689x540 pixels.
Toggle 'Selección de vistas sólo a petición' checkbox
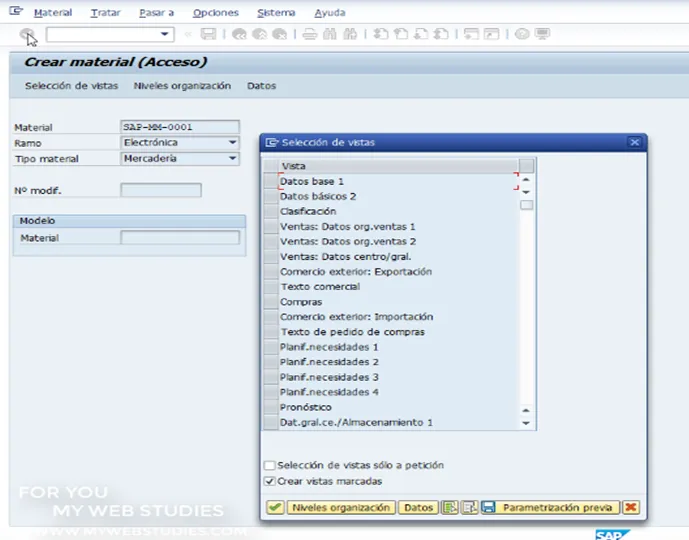pyautogui.click(x=270, y=465)
